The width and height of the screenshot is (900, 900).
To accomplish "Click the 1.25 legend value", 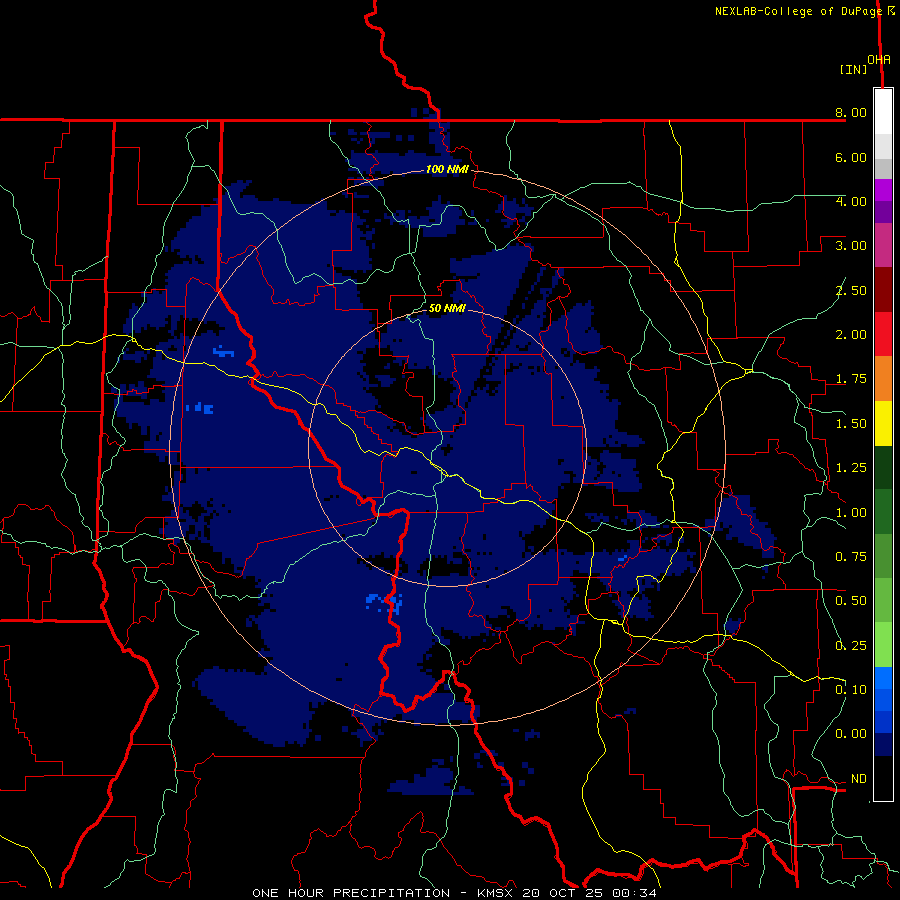I will [851, 468].
